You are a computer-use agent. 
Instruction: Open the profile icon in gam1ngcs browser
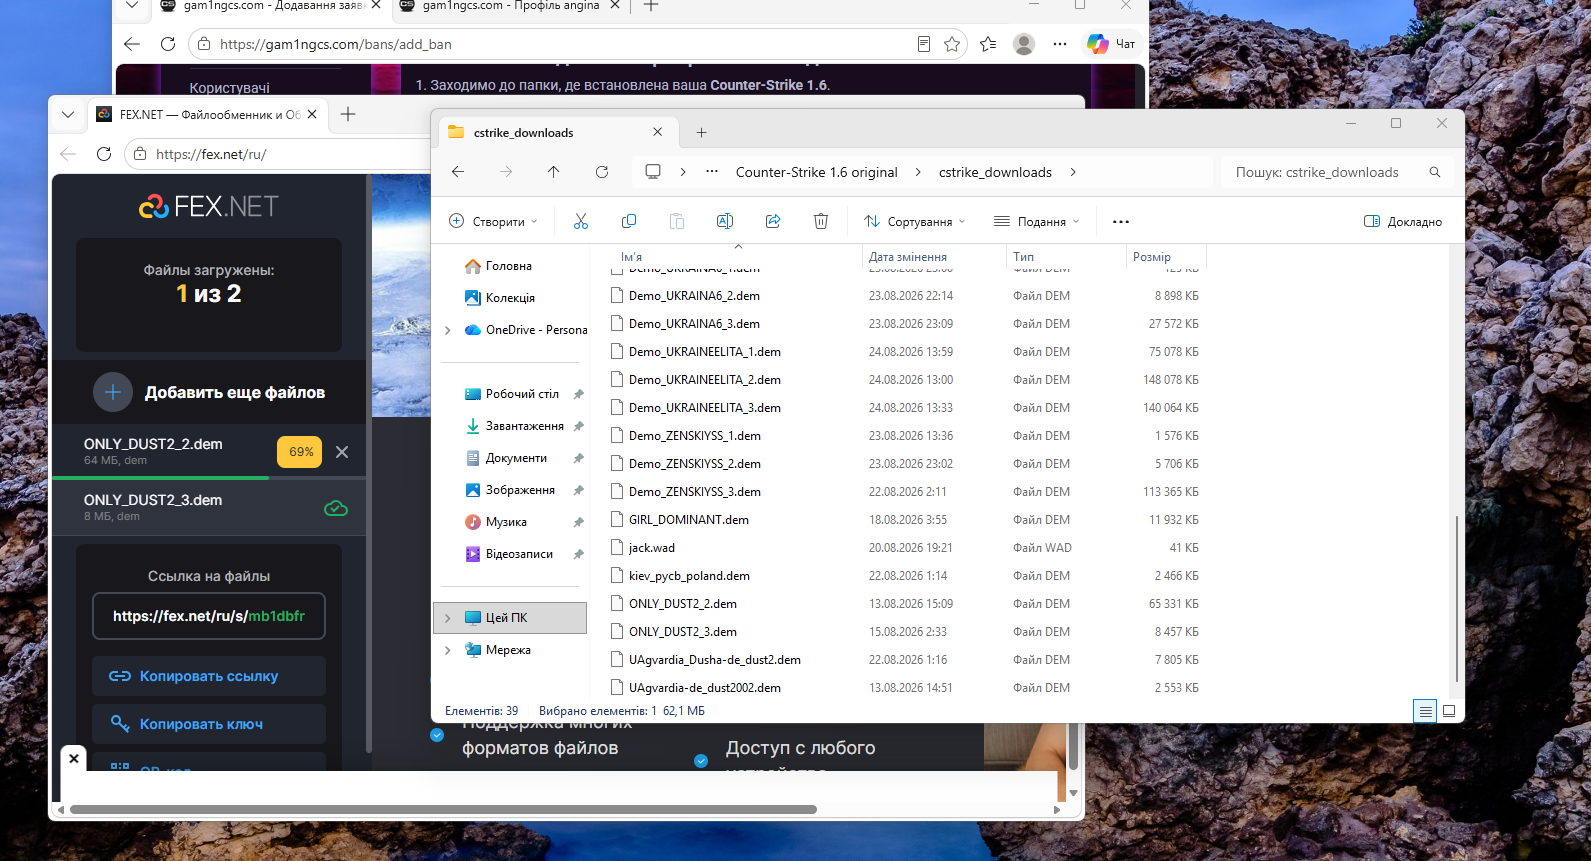coord(1024,44)
